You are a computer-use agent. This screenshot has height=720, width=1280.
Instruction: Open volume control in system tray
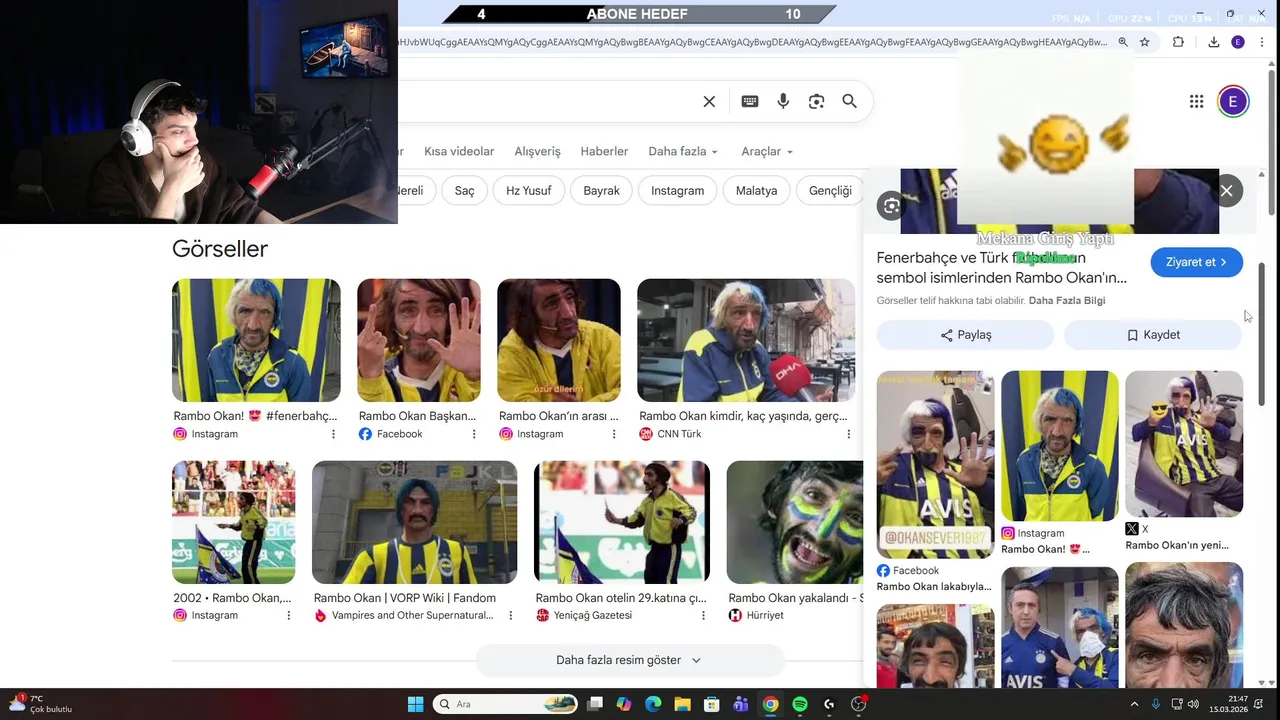pyautogui.click(x=1193, y=704)
